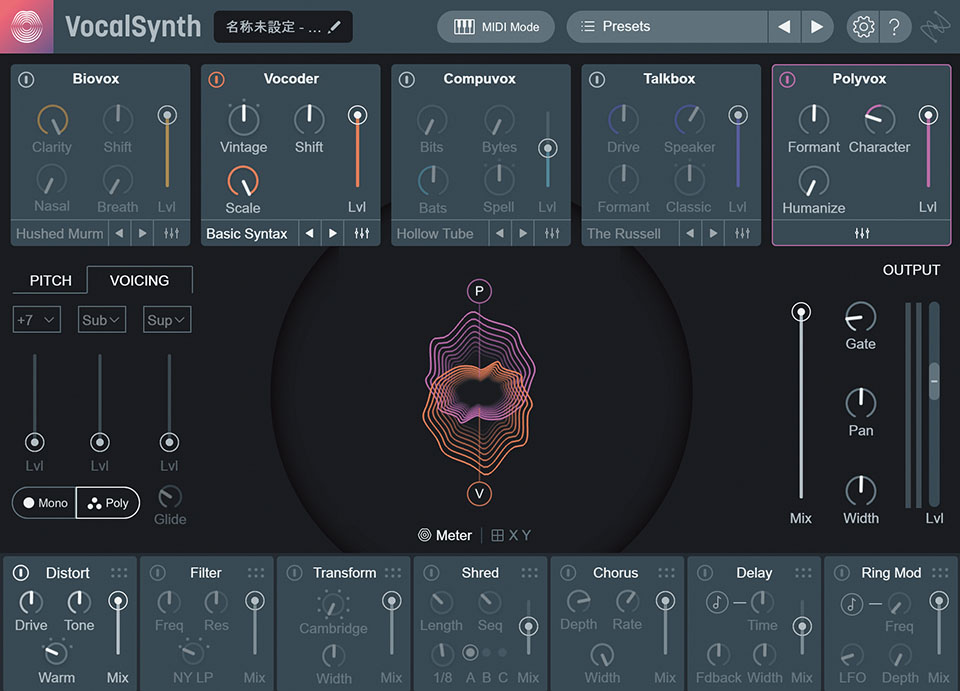The width and height of the screenshot is (960, 691).
Task: Click the Filter NY LP type selector
Action: (193, 652)
